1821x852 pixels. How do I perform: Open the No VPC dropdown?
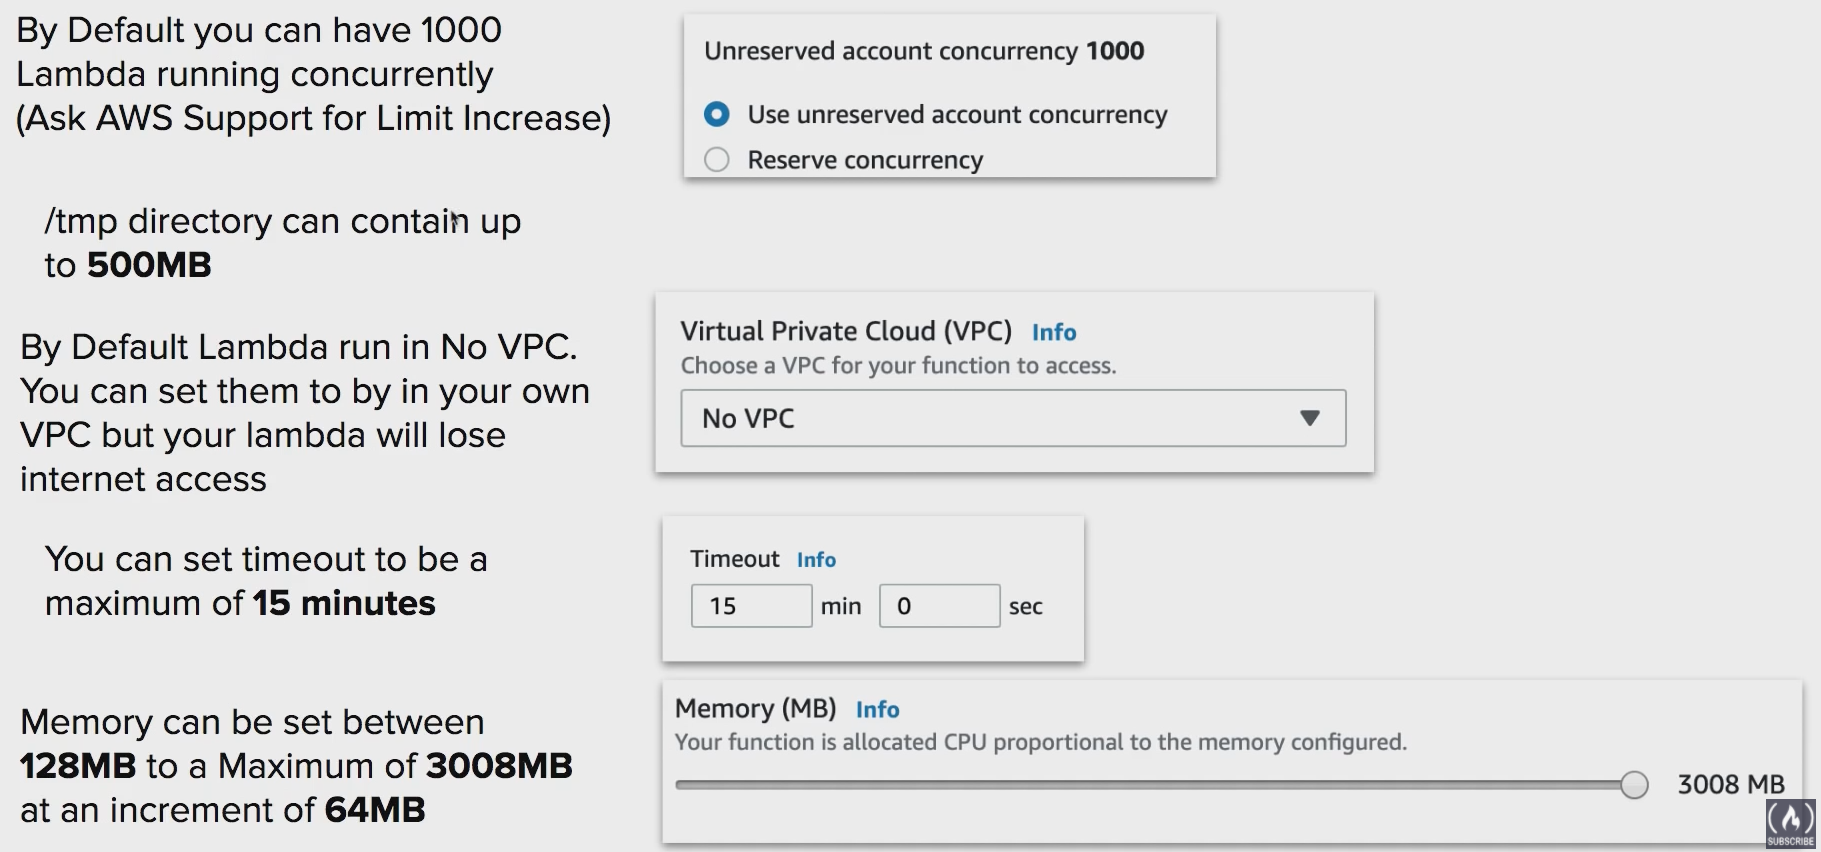(1012, 418)
